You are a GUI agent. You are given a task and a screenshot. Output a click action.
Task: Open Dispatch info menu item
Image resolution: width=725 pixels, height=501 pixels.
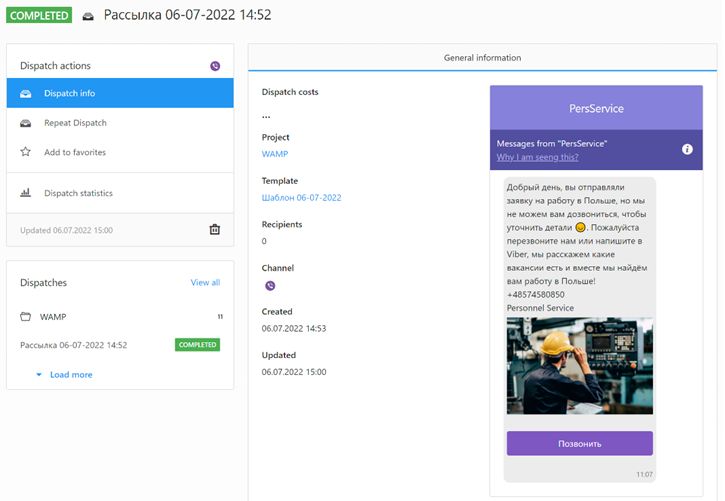pyautogui.click(x=120, y=93)
